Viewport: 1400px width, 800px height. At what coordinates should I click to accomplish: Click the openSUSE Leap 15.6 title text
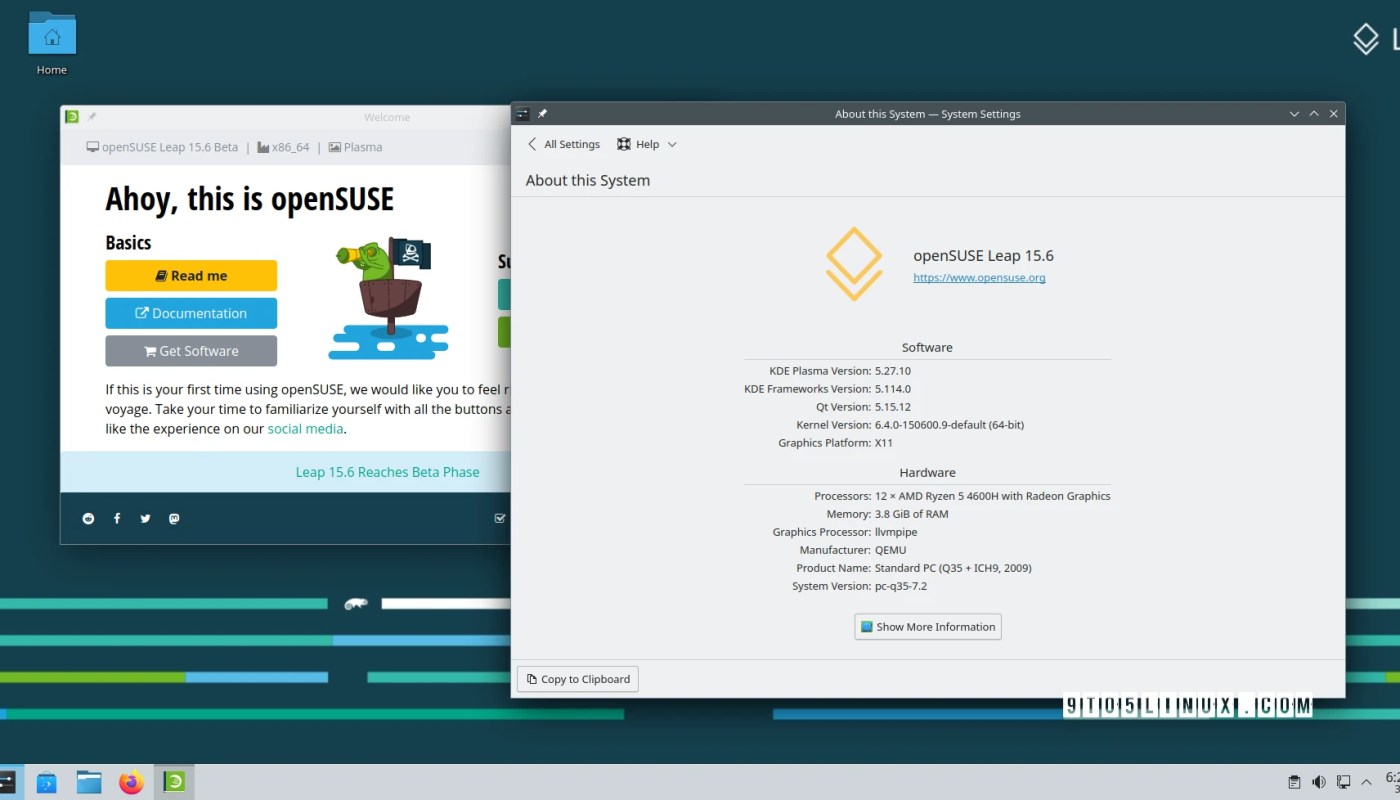tap(984, 256)
